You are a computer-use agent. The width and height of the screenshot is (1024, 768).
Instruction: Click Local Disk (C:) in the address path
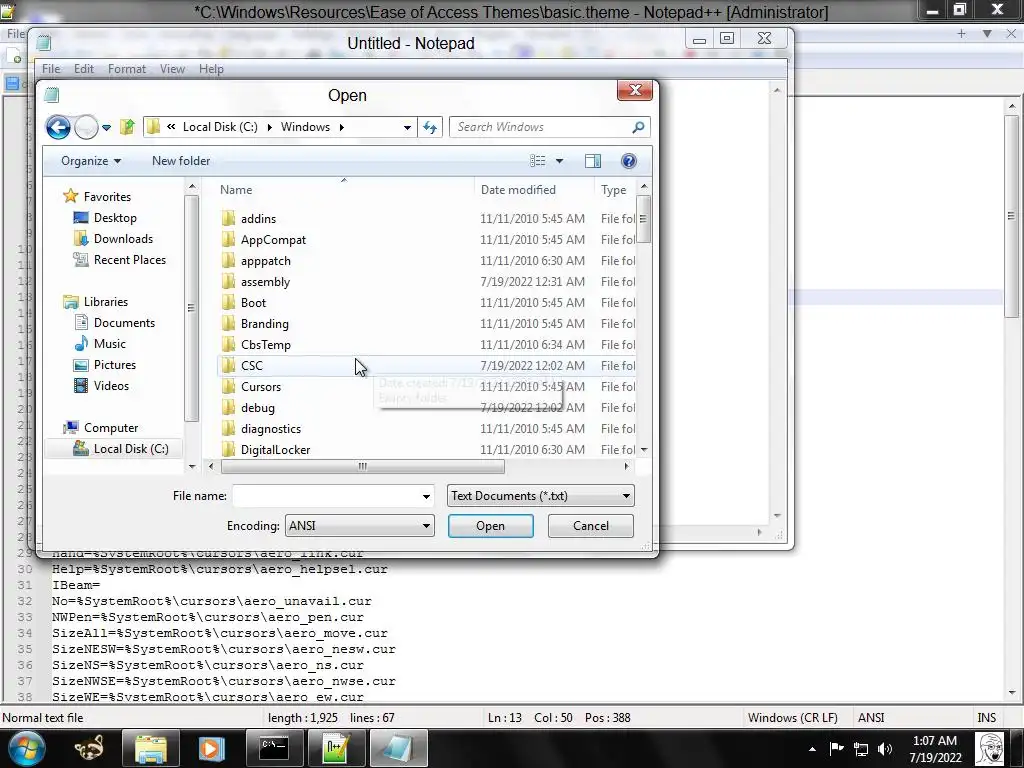click(220, 127)
